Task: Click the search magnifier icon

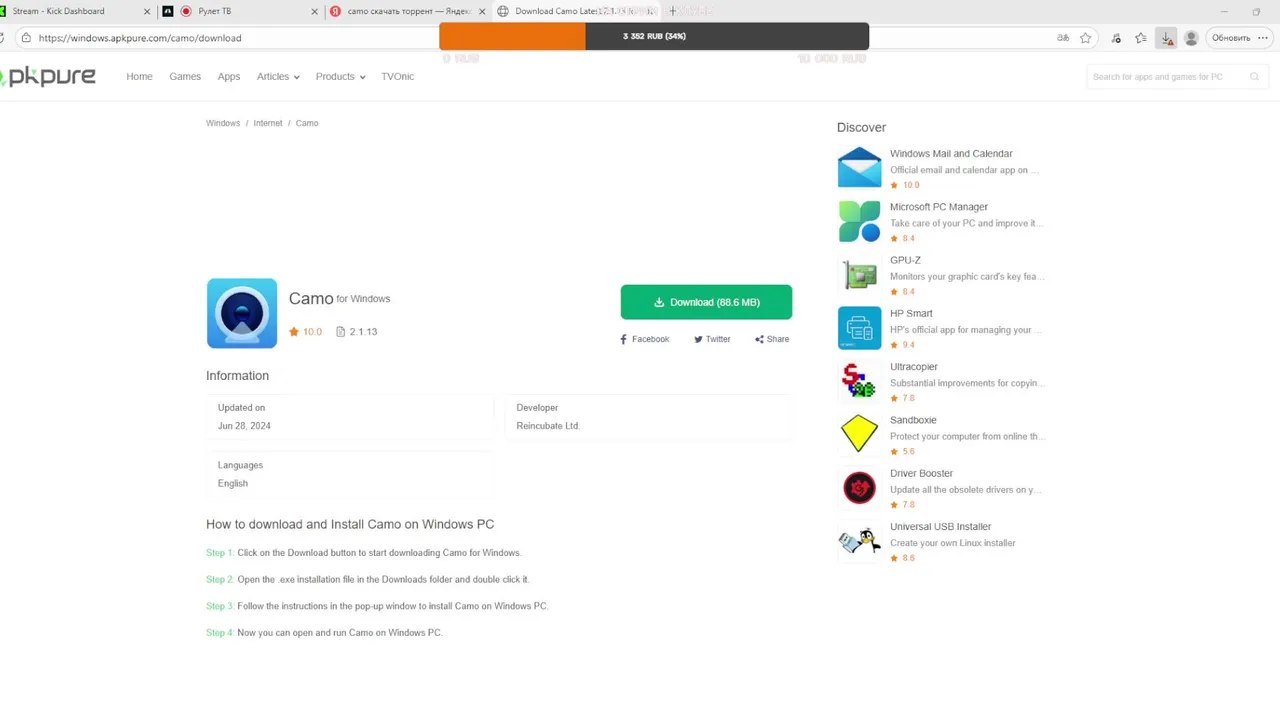Action: pos(1254,77)
